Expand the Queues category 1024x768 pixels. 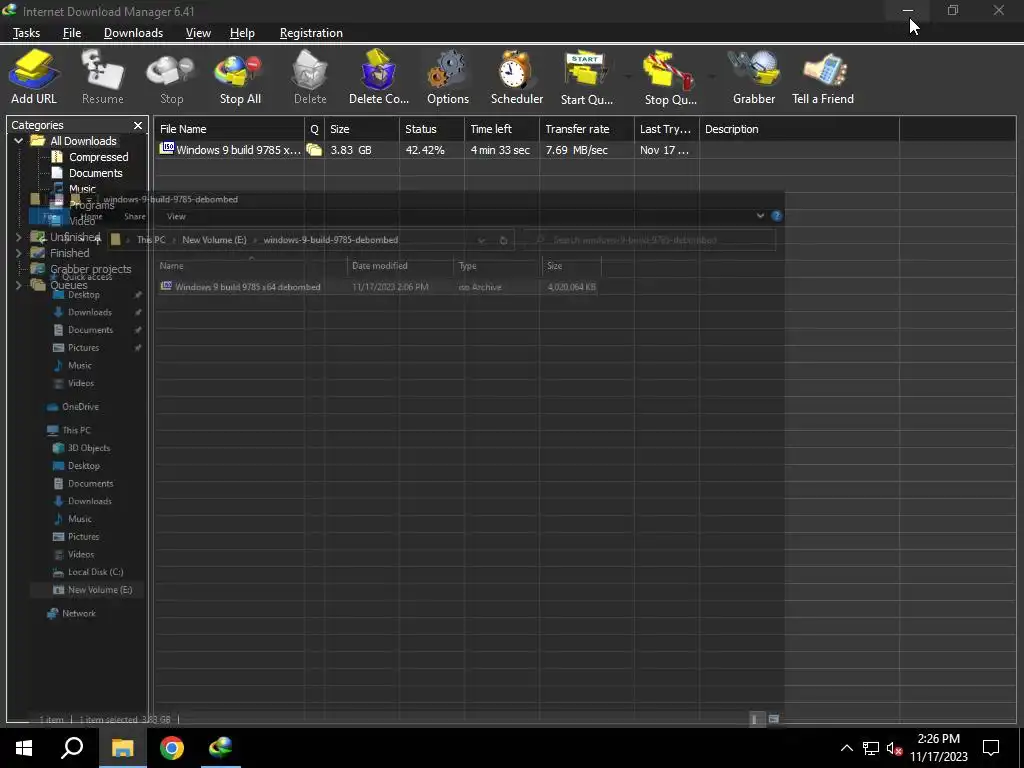pos(18,285)
